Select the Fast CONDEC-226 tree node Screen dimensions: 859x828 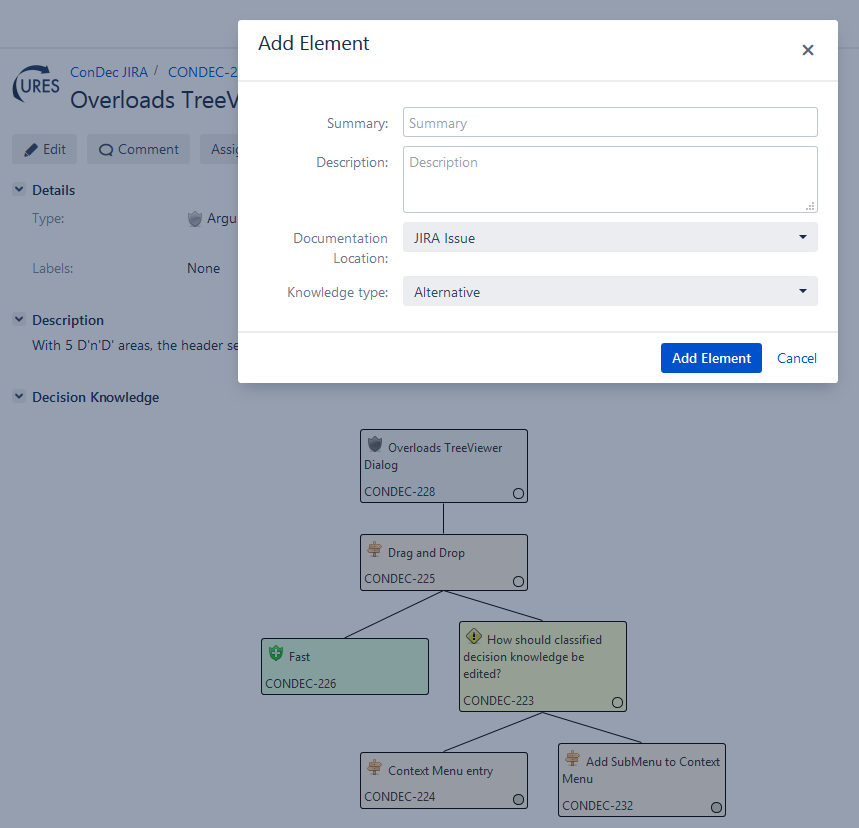(x=345, y=666)
